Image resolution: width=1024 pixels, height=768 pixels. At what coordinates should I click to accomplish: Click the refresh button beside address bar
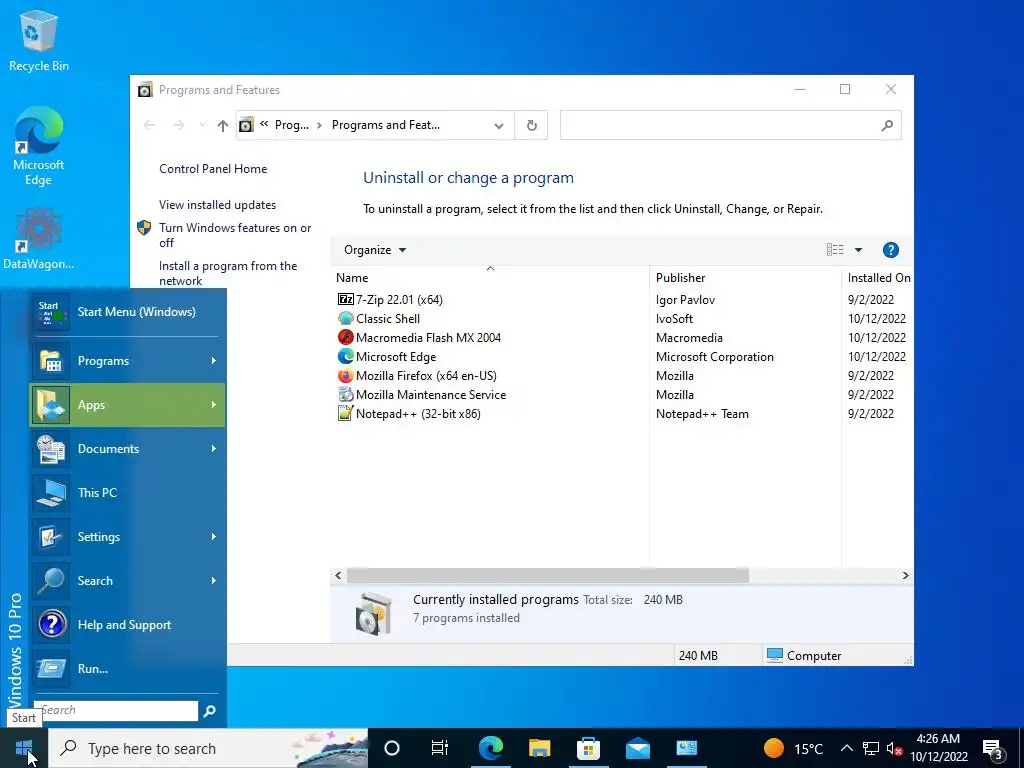pos(532,125)
